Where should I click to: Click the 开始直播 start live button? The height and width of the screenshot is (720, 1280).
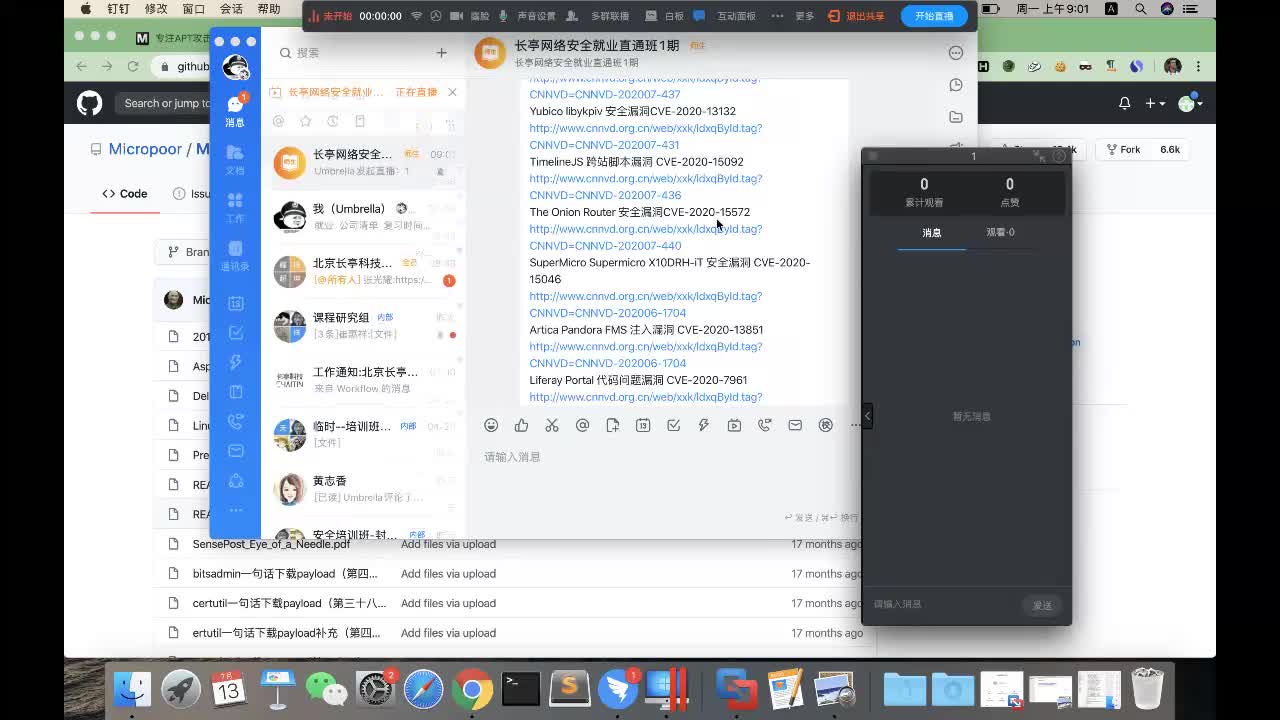tap(934, 16)
